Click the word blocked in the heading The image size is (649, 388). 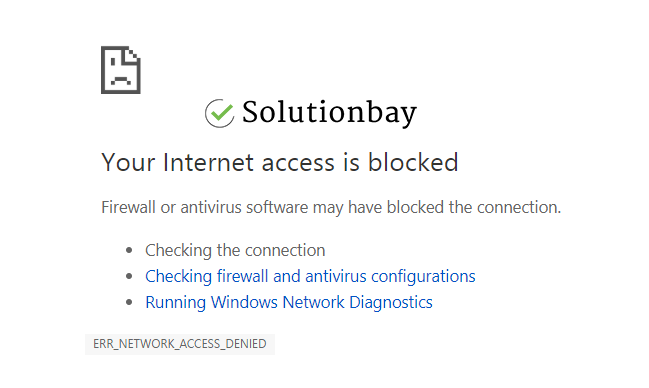[x=413, y=162]
